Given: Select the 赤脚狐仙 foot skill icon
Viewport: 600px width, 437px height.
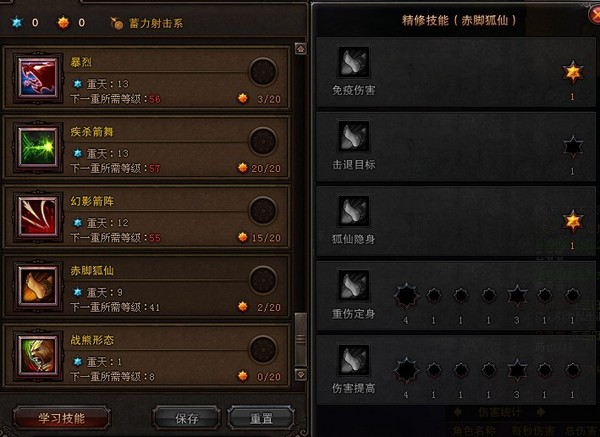Looking at the screenshot, I should [x=38, y=286].
